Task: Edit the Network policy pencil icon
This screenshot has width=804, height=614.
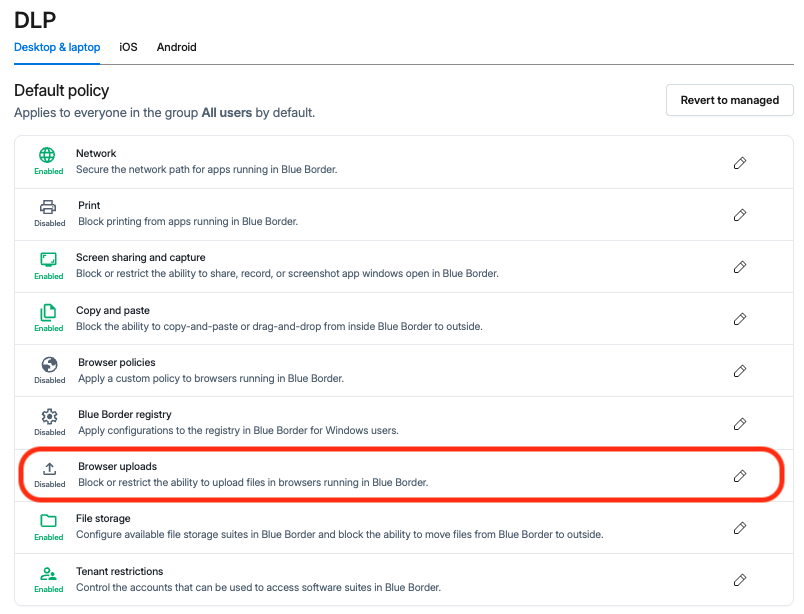Action: click(x=739, y=163)
